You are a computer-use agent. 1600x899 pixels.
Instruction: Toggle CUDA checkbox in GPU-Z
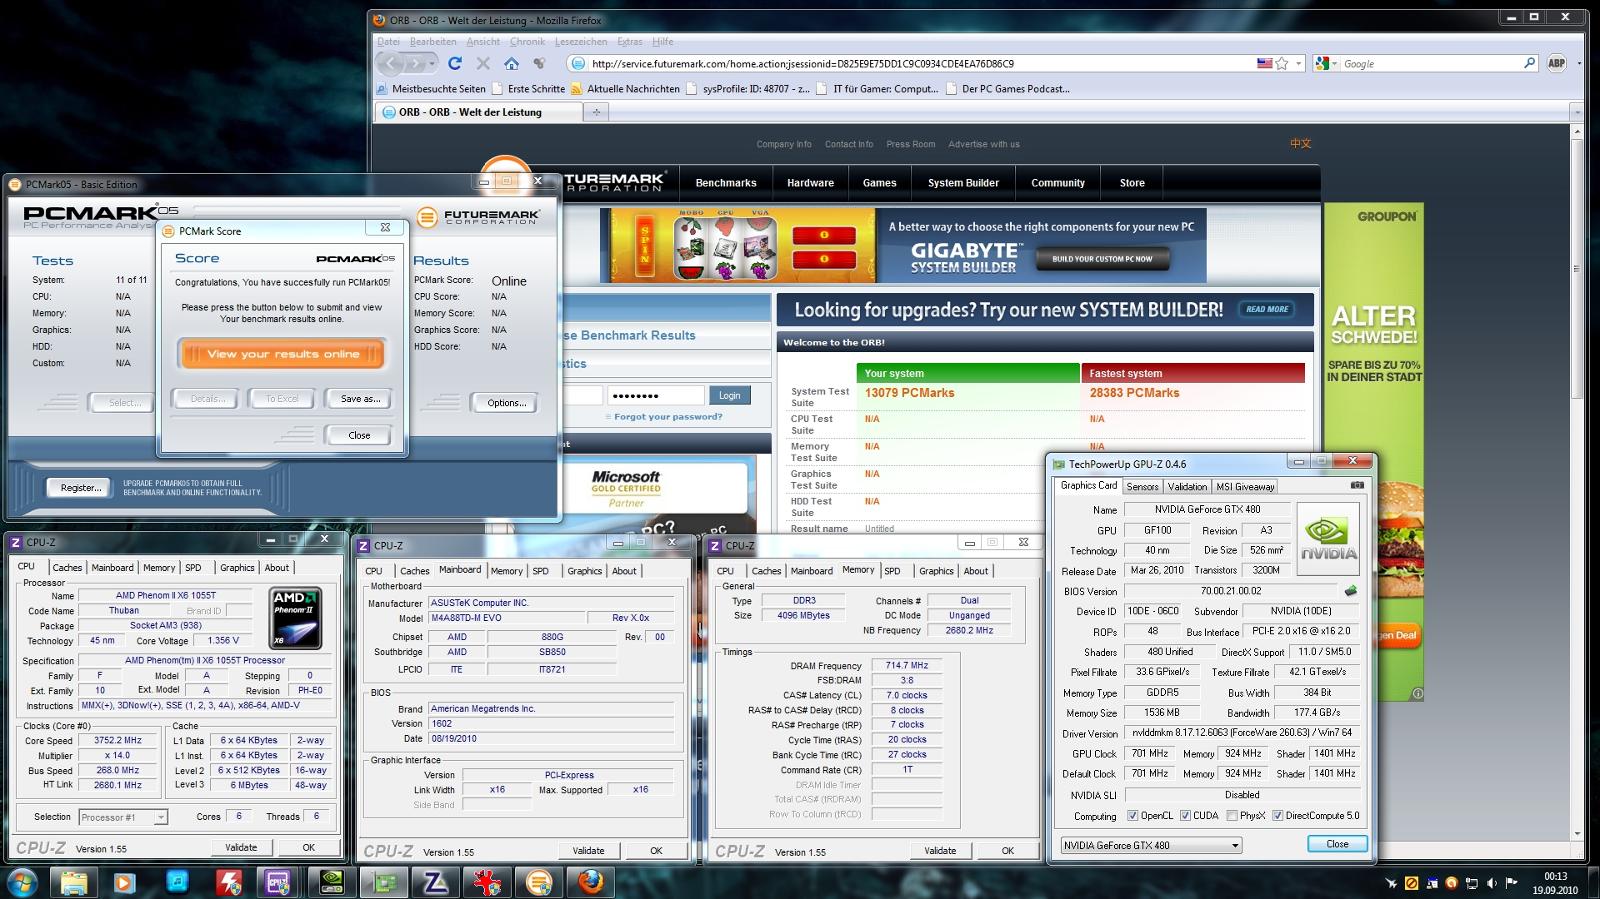[1185, 815]
